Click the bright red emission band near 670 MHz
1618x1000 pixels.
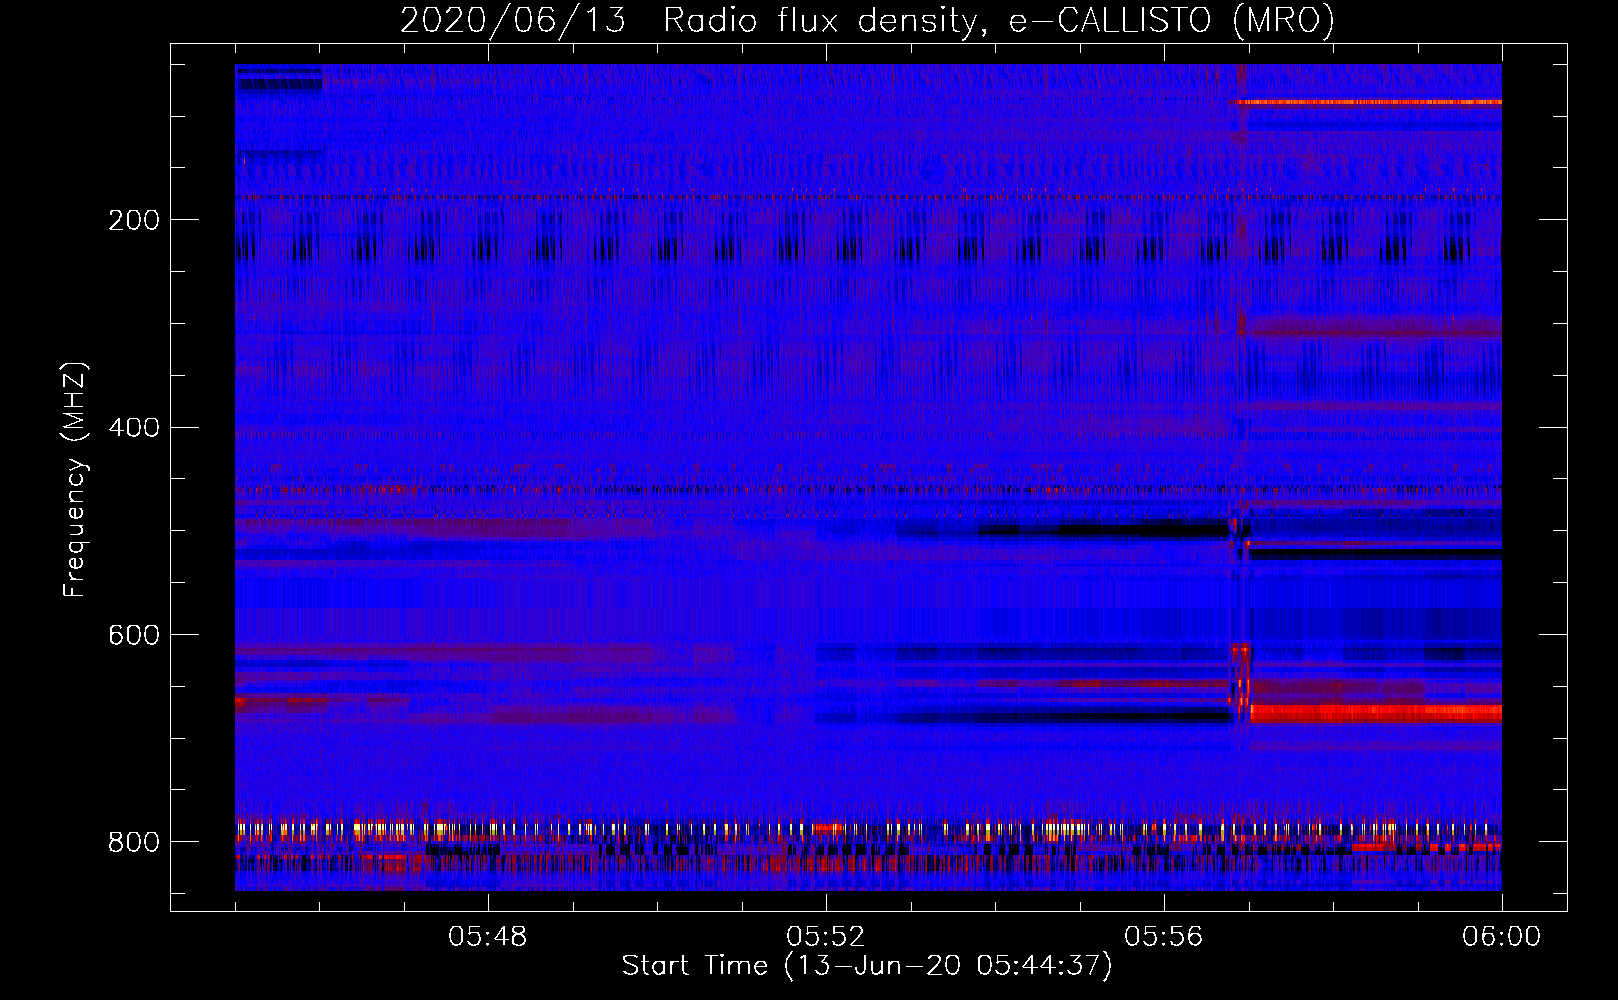pos(1376,713)
